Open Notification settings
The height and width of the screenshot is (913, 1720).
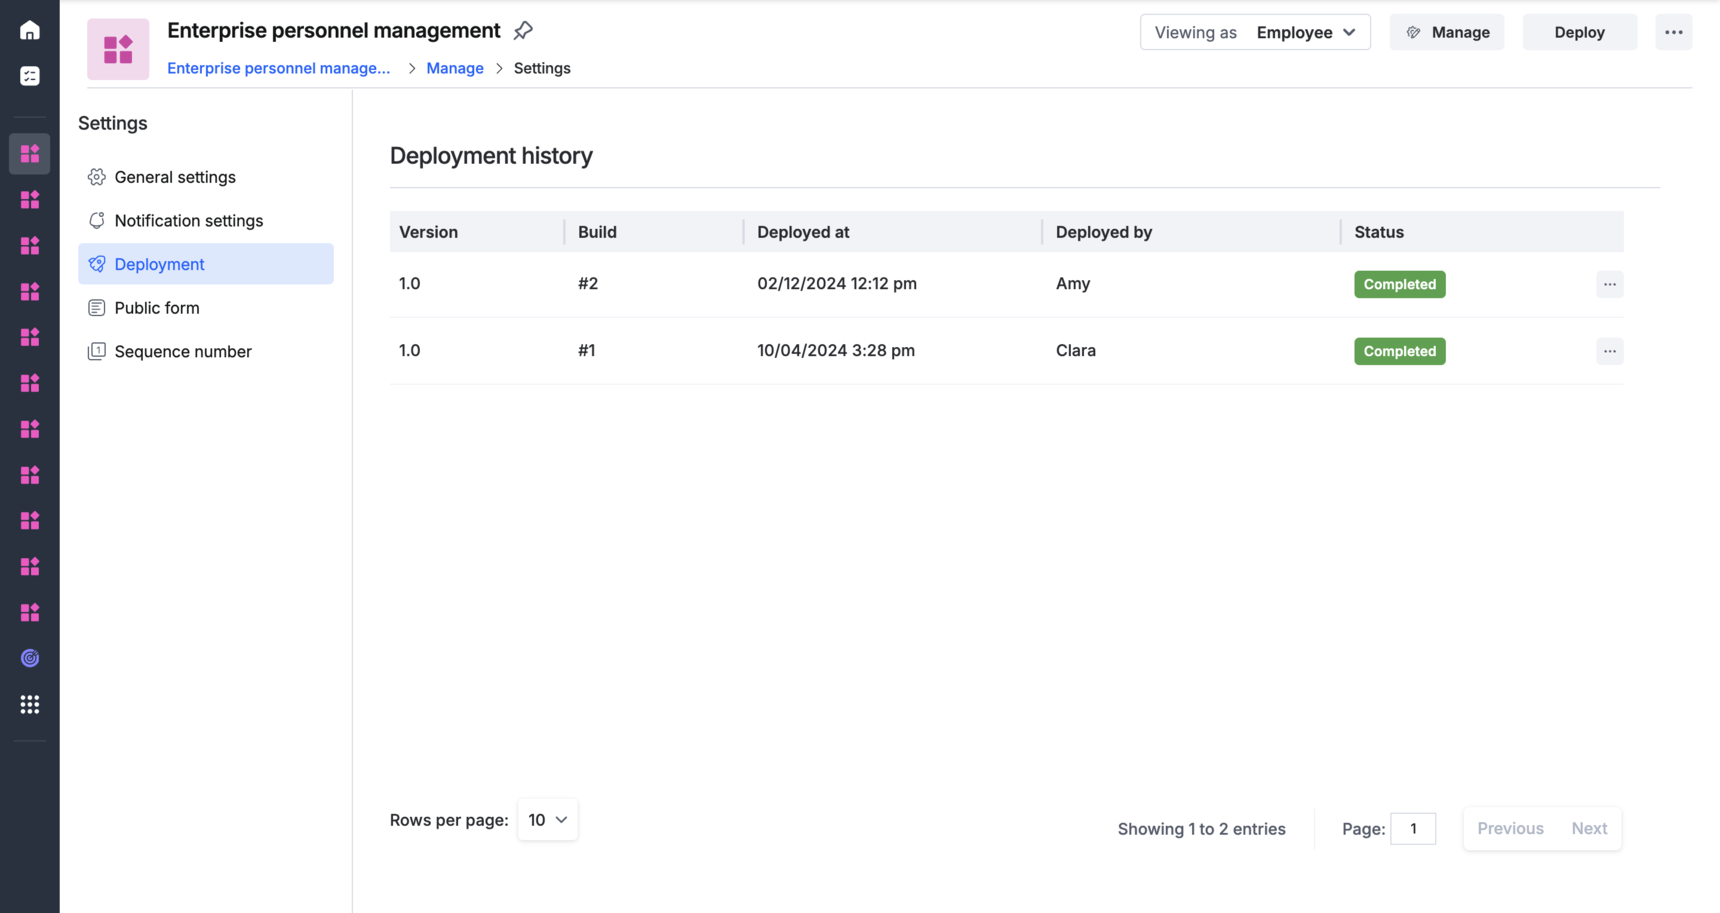pyautogui.click(x=188, y=221)
